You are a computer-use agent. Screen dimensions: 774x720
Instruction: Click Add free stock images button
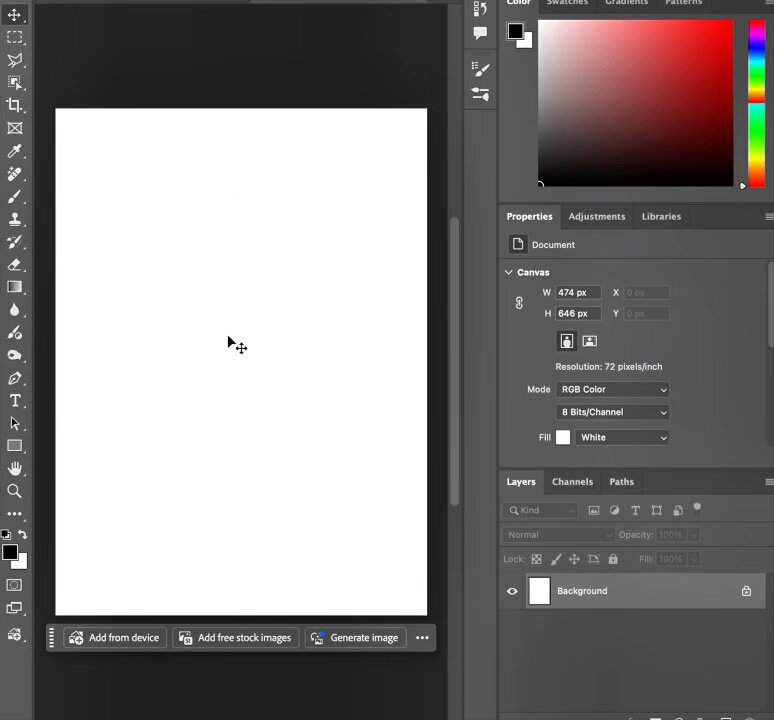235,638
